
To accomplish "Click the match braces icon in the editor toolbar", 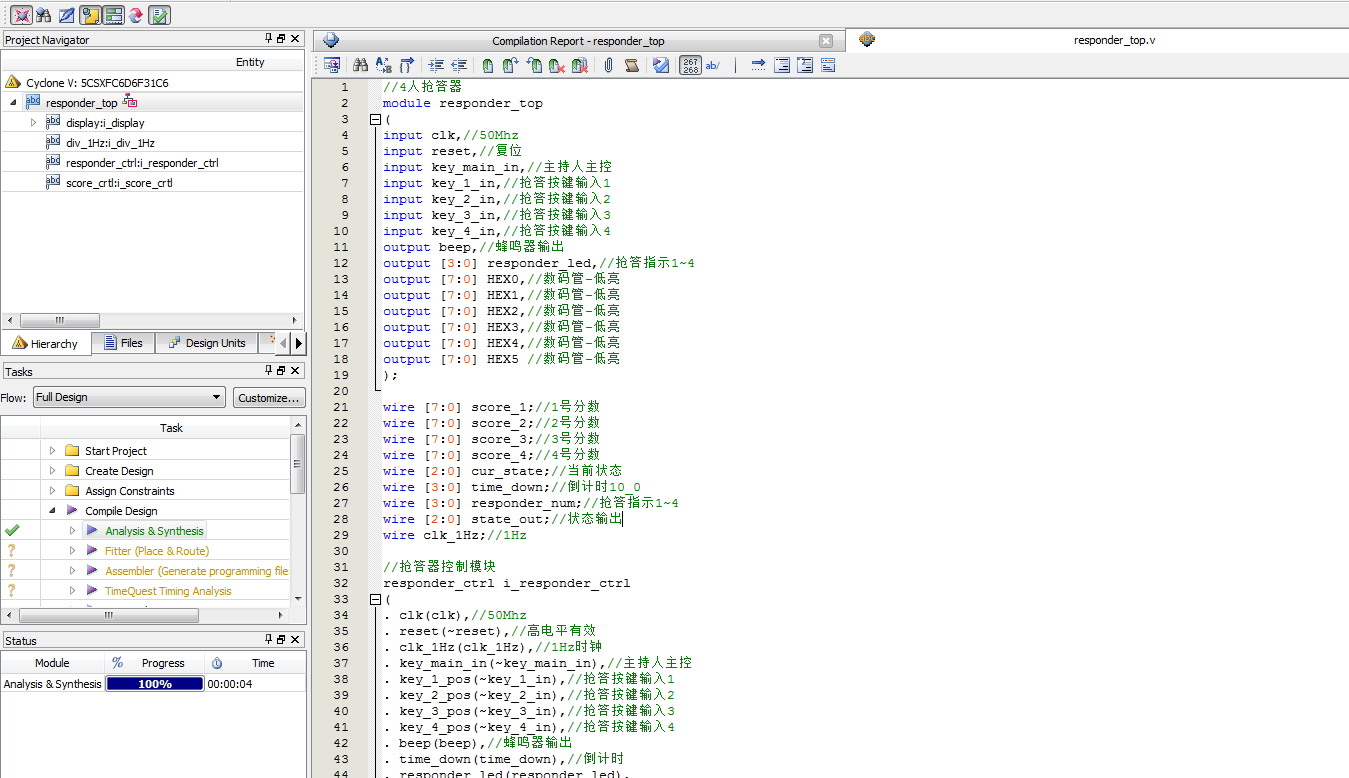I will (x=407, y=64).
